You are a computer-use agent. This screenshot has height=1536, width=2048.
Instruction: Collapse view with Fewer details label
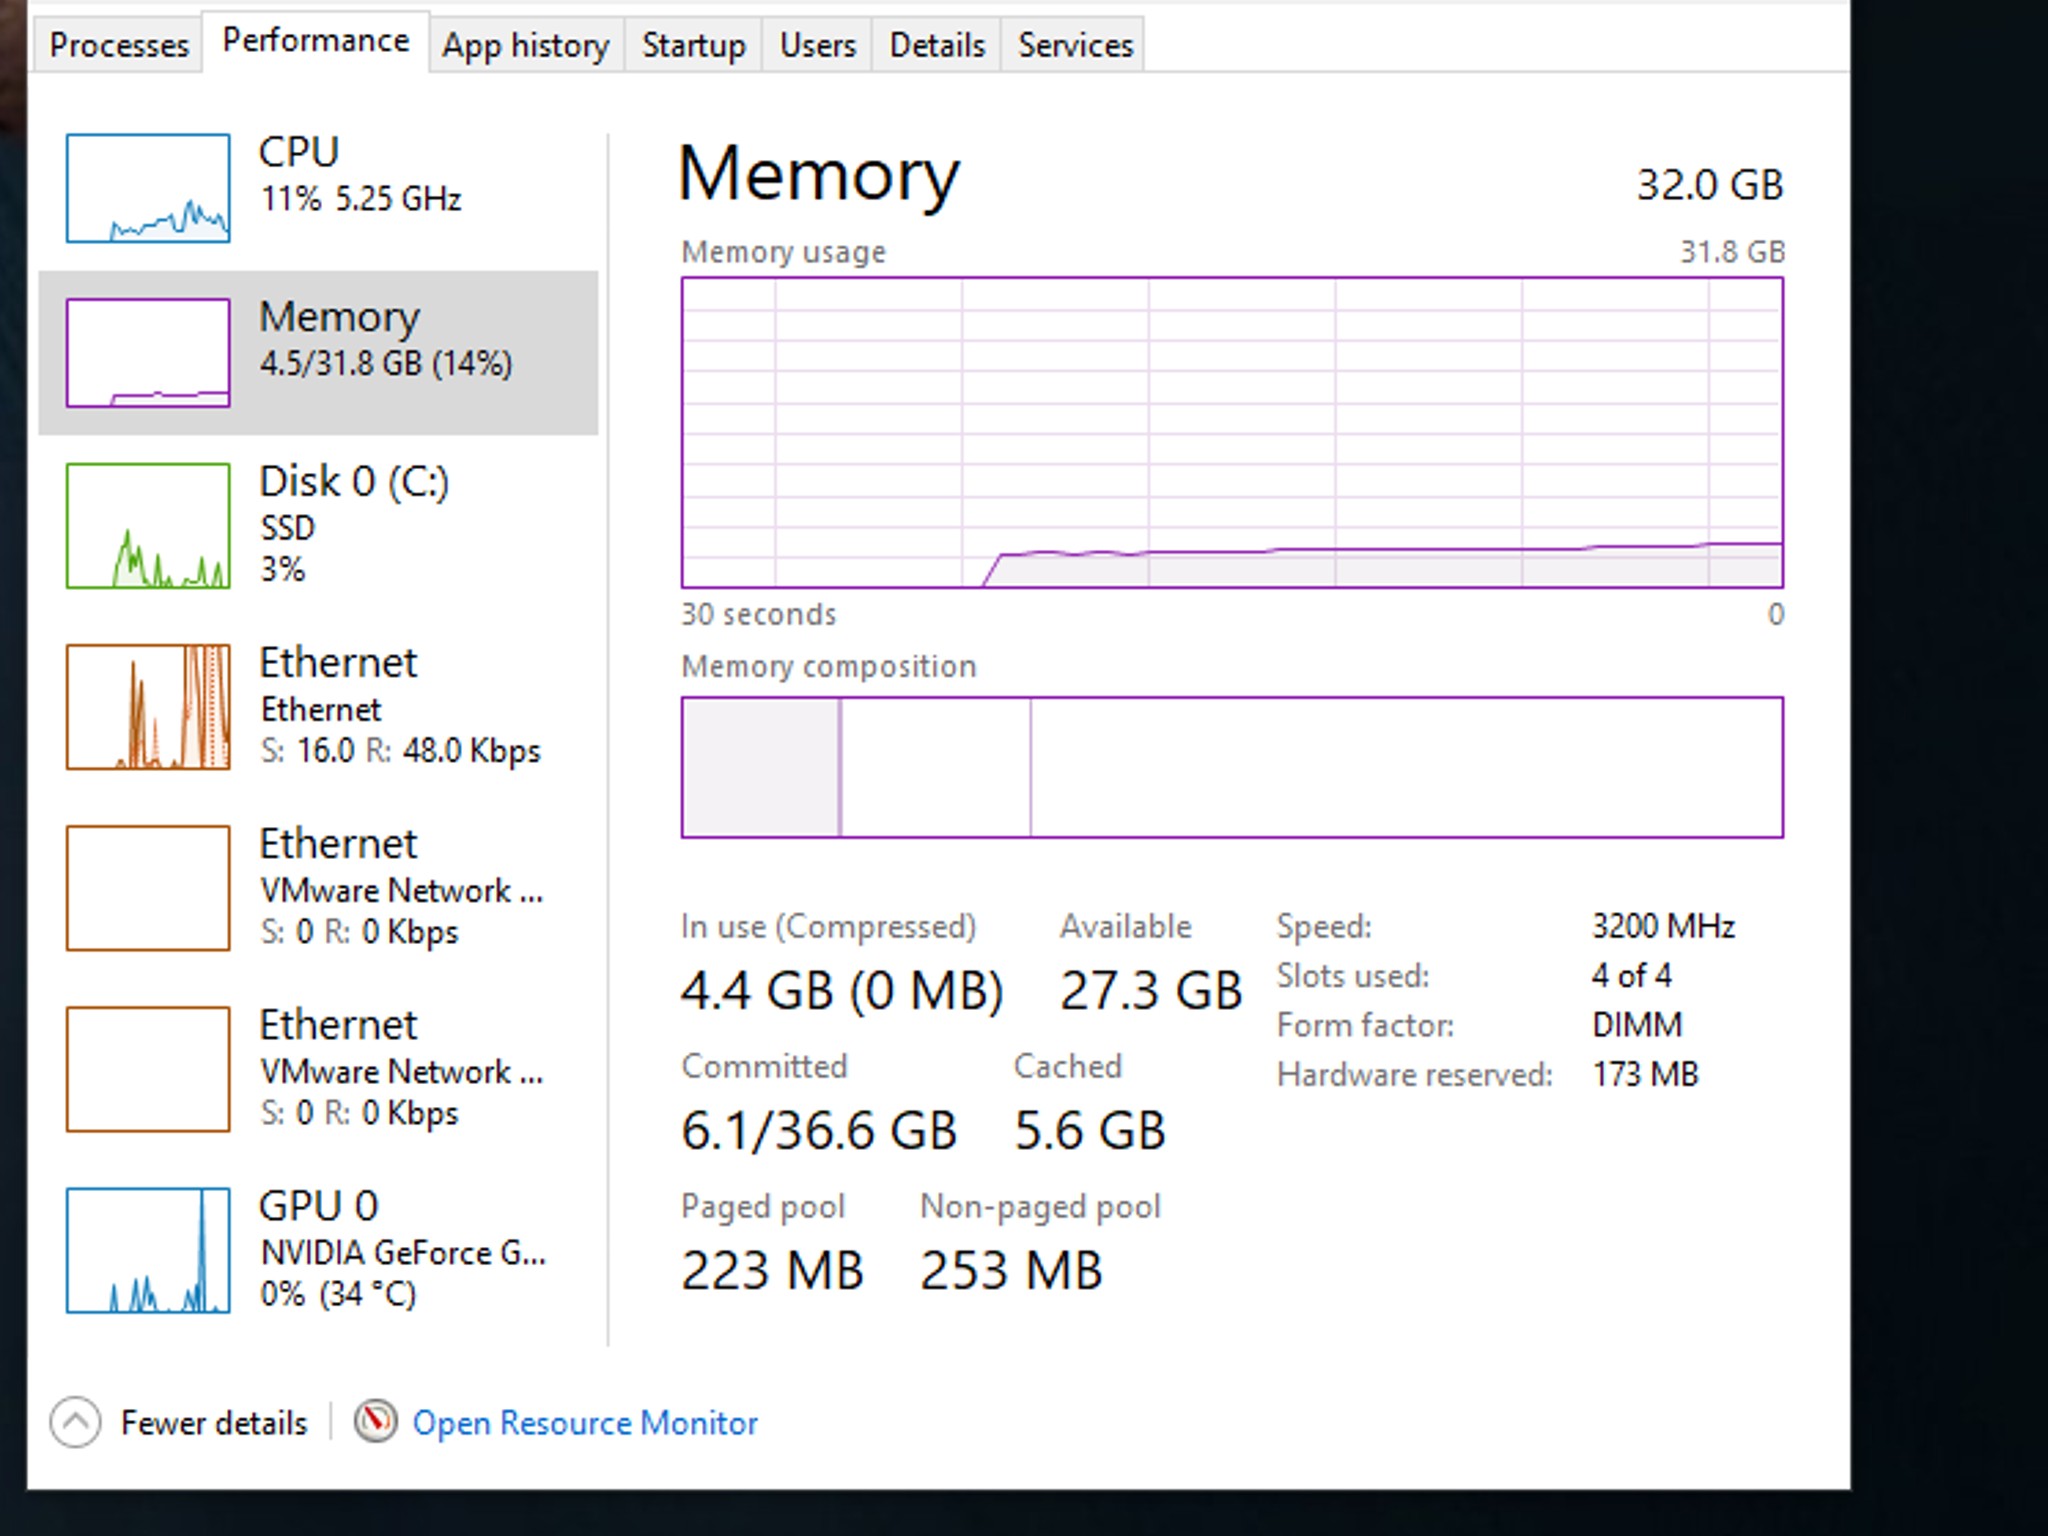pos(214,1423)
